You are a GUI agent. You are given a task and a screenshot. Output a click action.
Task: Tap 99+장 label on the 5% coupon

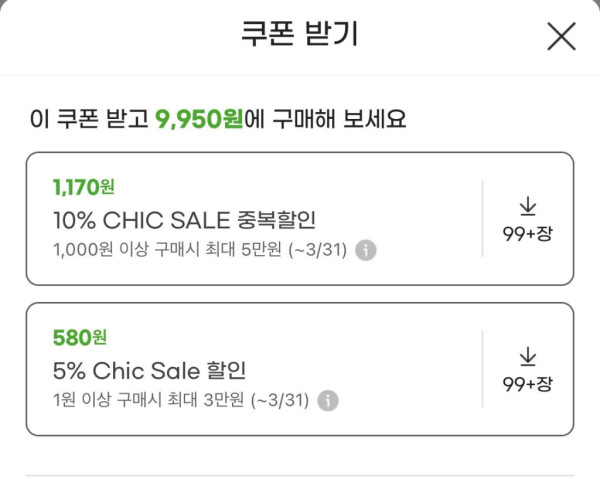click(528, 385)
